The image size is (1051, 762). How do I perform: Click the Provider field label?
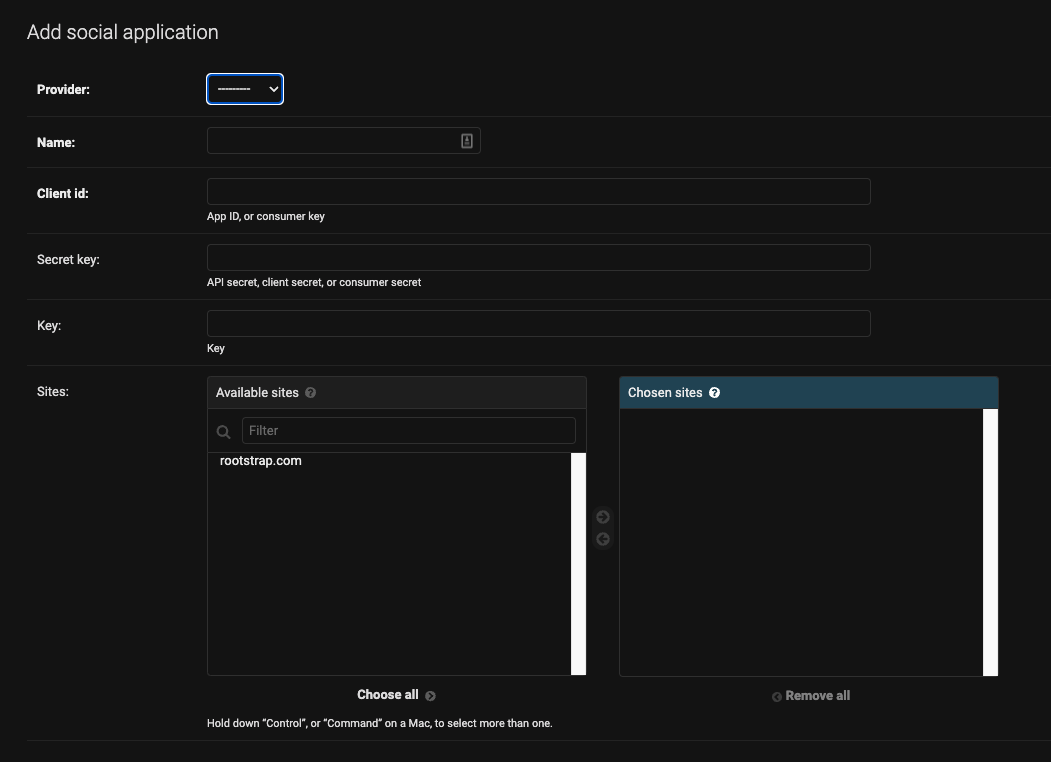pos(63,90)
